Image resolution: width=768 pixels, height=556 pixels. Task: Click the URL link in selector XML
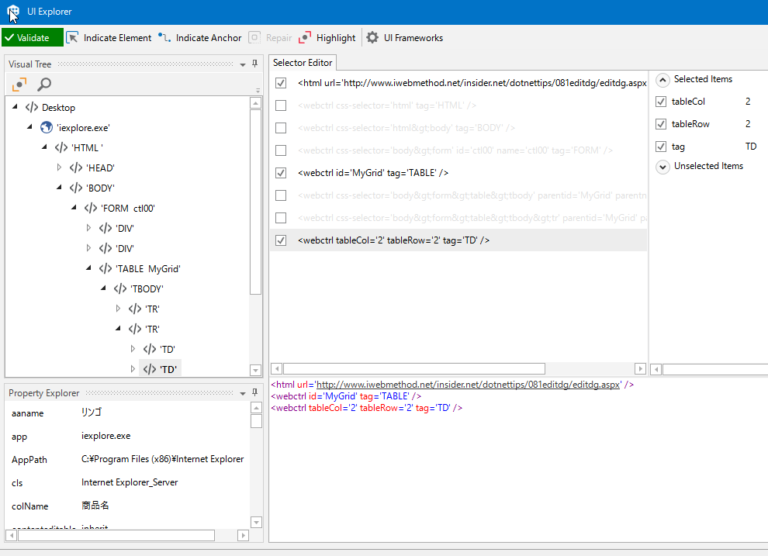pos(469,384)
